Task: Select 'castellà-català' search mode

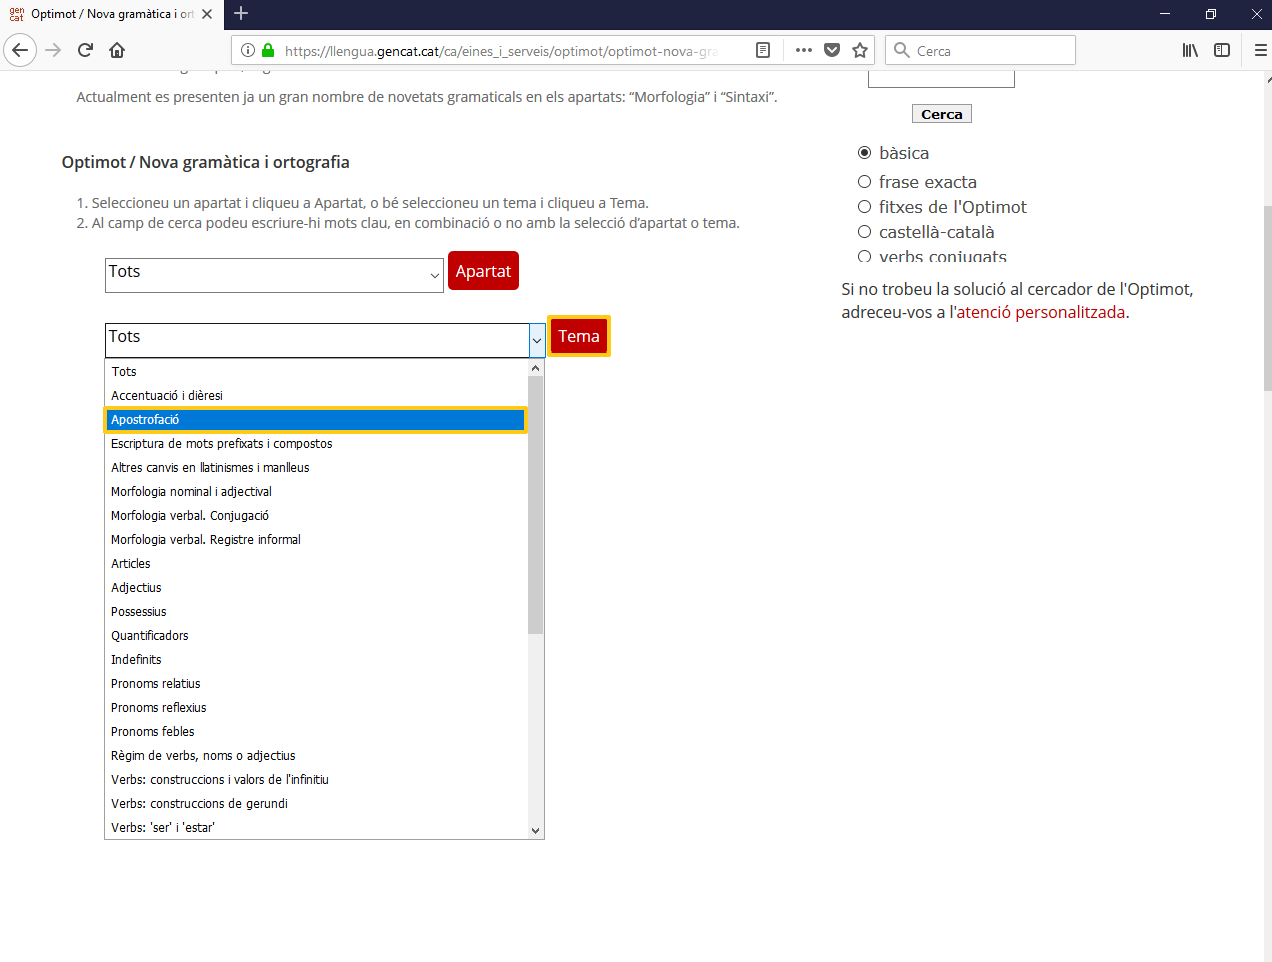Action: 865,232
